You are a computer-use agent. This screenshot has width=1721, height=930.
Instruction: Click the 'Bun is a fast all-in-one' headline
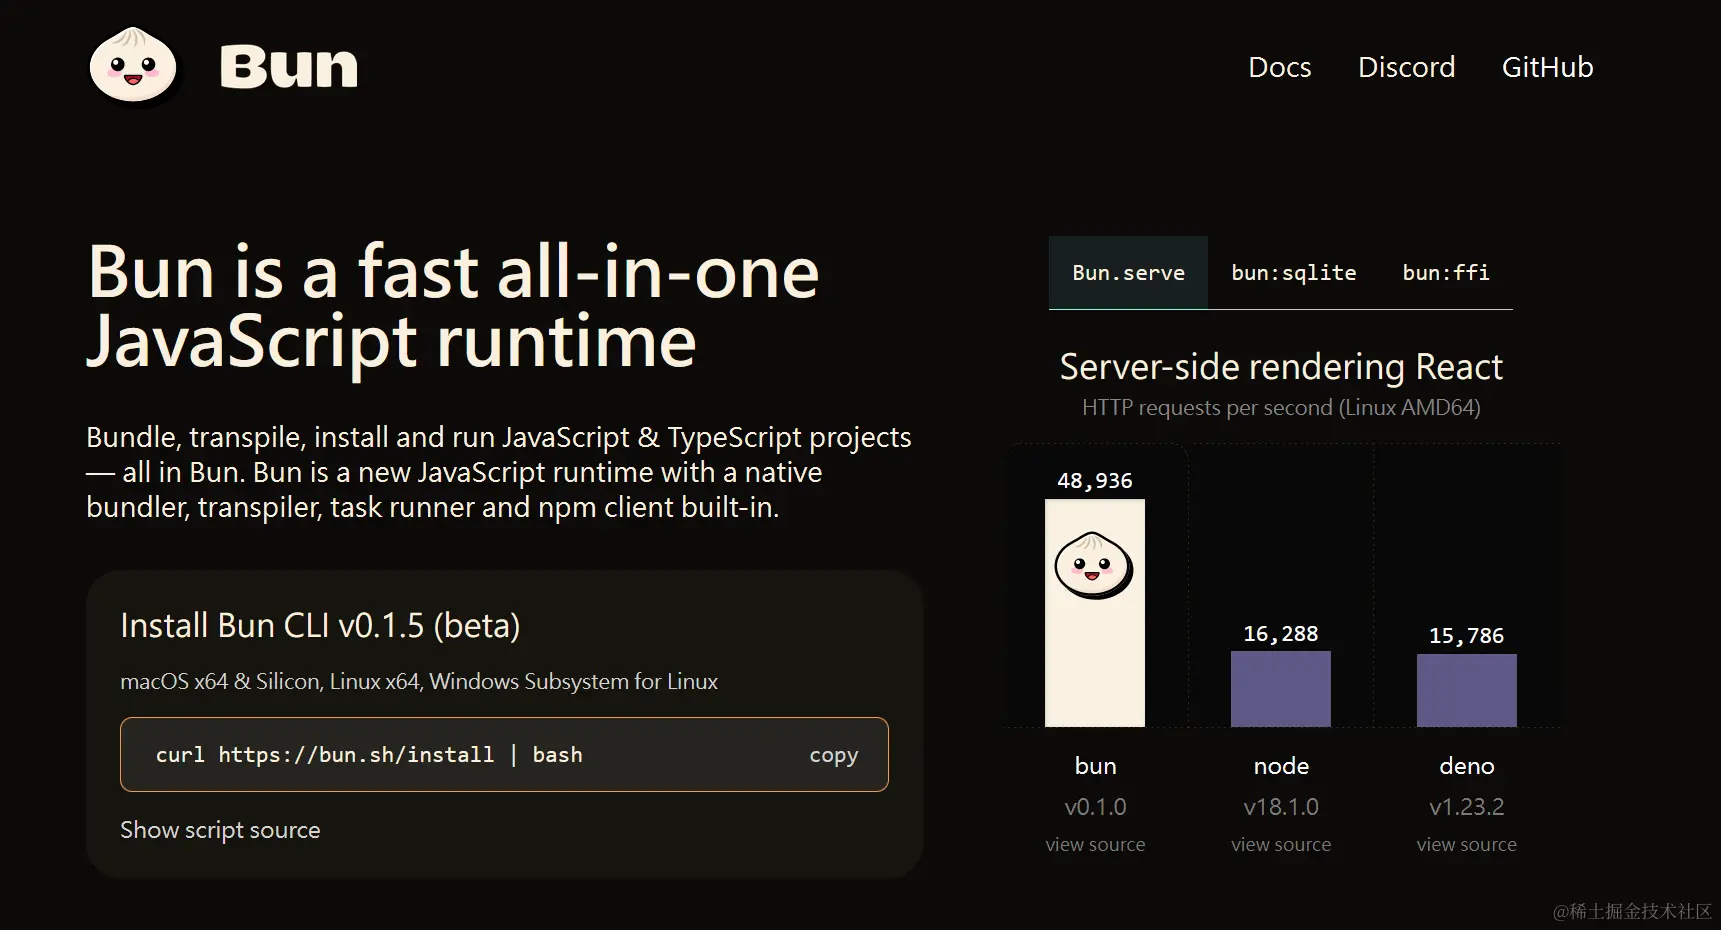453,307
